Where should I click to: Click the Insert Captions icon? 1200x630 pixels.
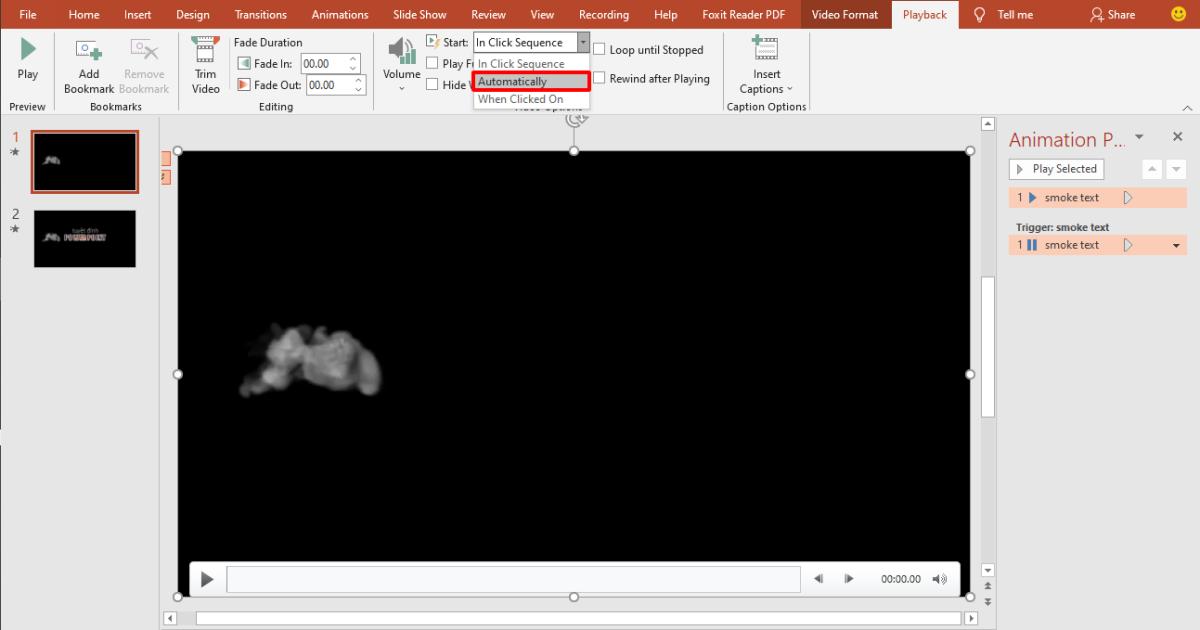766,50
